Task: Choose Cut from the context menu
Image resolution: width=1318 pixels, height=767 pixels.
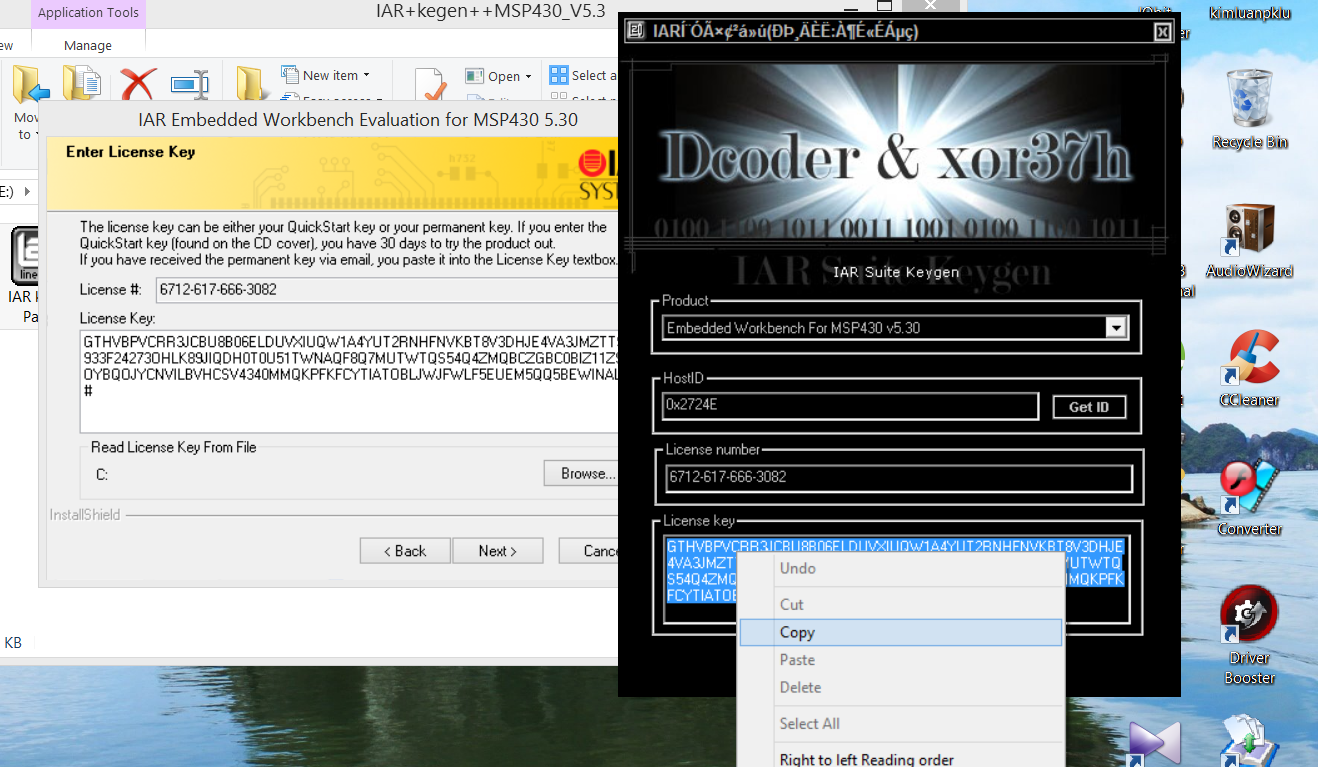Action: (x=900, y=604)
